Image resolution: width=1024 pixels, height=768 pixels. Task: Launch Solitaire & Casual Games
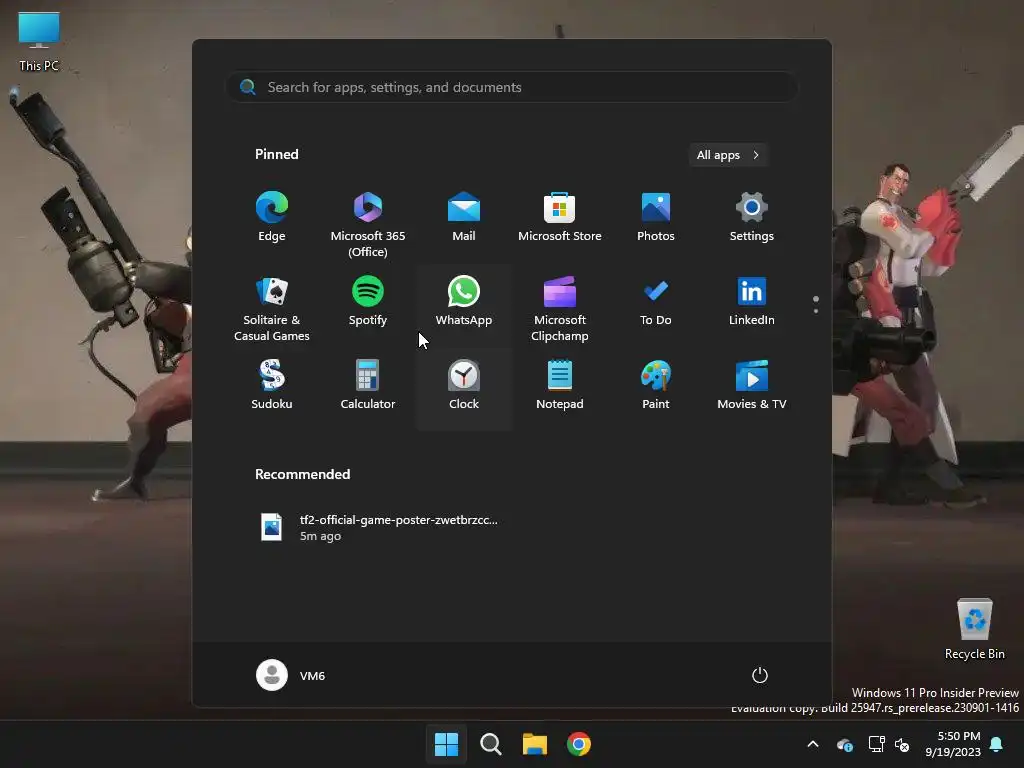pos(272,308)
